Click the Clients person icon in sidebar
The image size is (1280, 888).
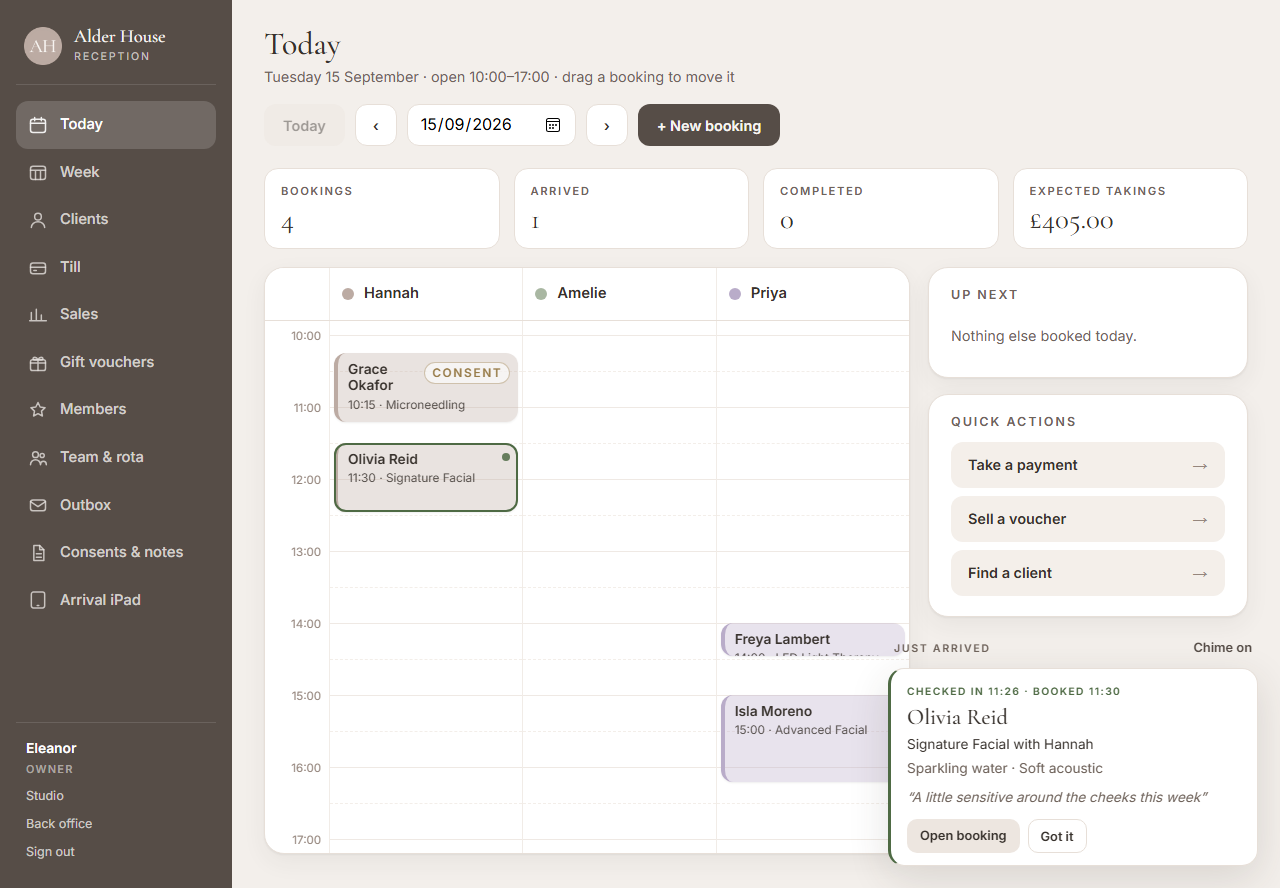click(x=38, y=220)
